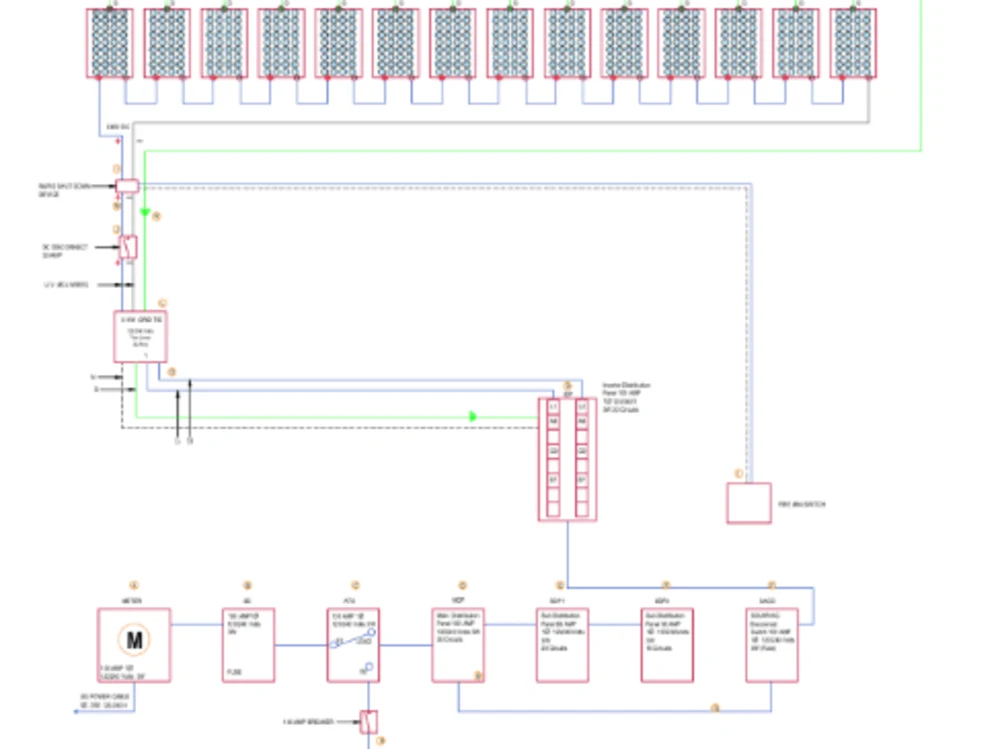
Task: Click the MDP Main Distribution Panel block
Action: pyautogui.click(x=458, y=640)
